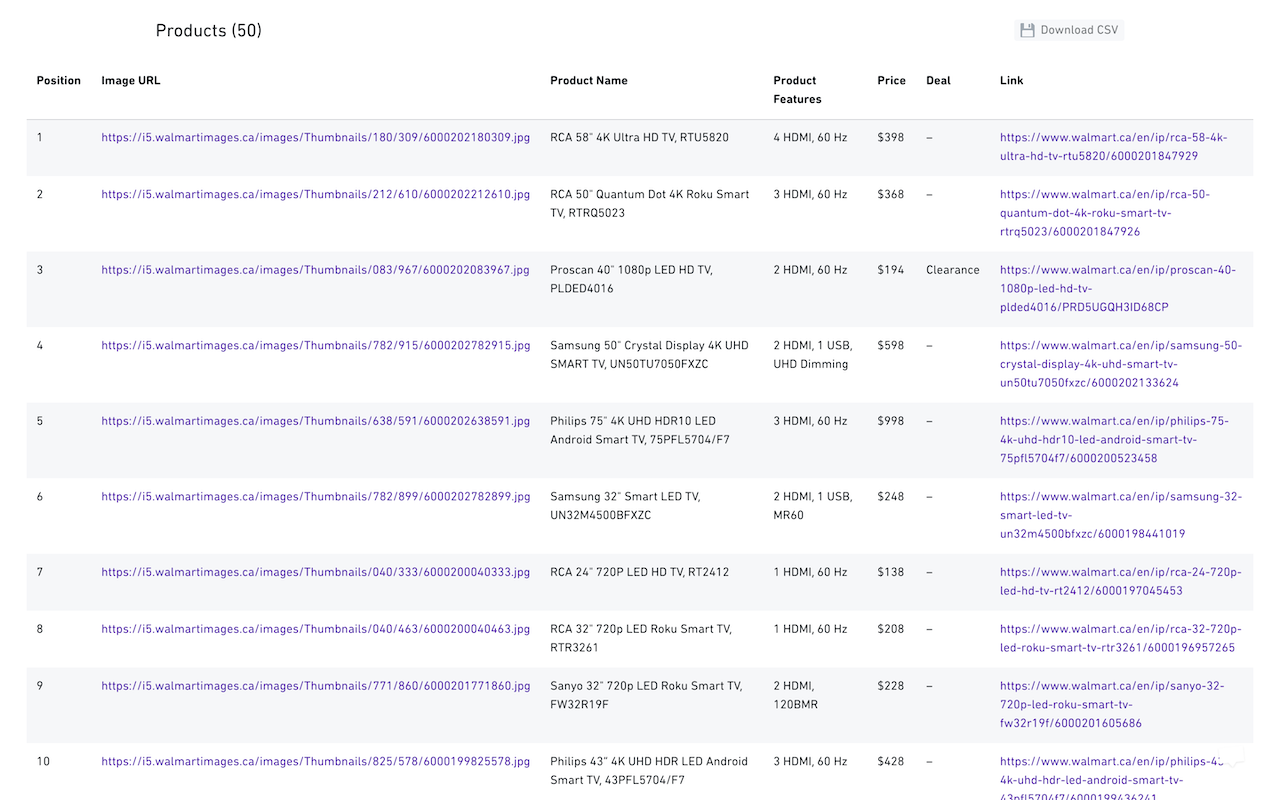Open Walmart link for rca-32-720p-led-roku

1120,638
